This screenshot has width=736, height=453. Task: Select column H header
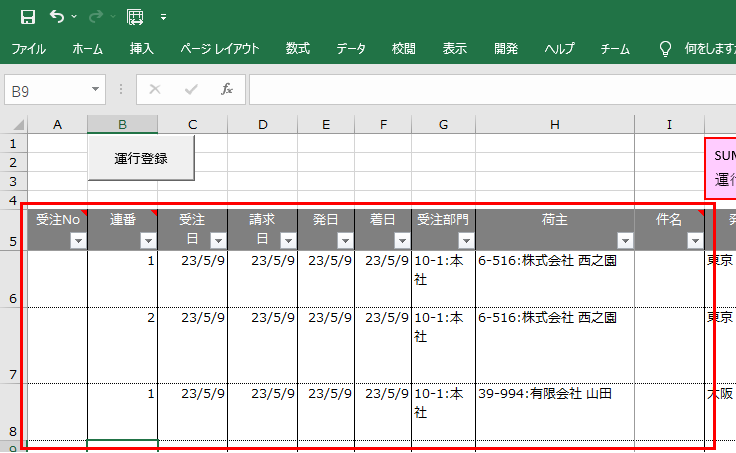554,124
